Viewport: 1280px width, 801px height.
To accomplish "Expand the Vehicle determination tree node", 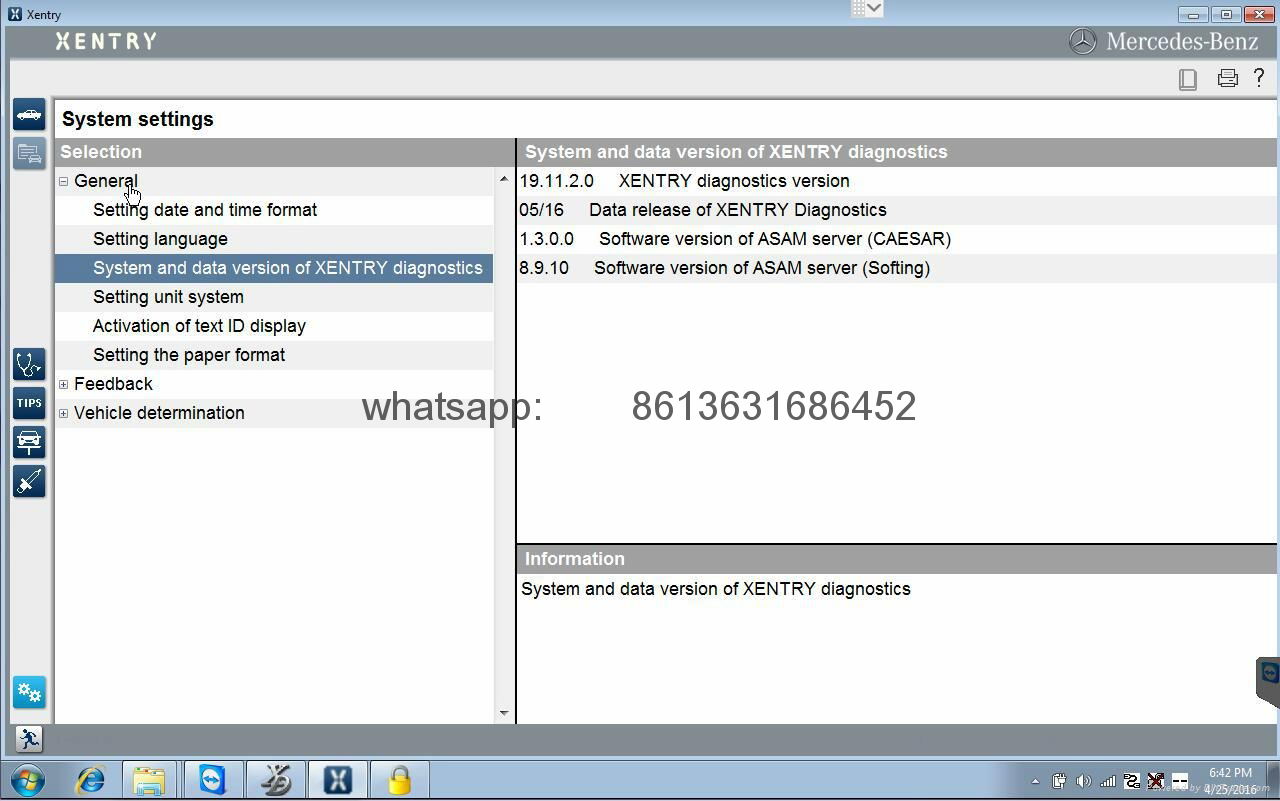I will tap(63, 413).
